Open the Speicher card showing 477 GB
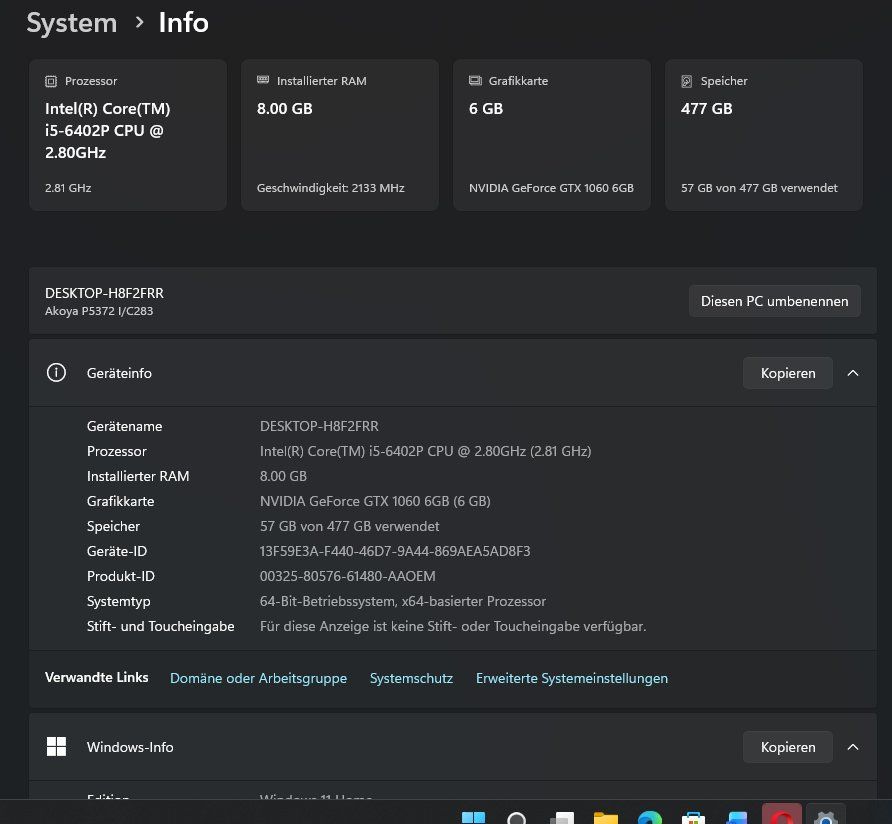 coord(764,135)
